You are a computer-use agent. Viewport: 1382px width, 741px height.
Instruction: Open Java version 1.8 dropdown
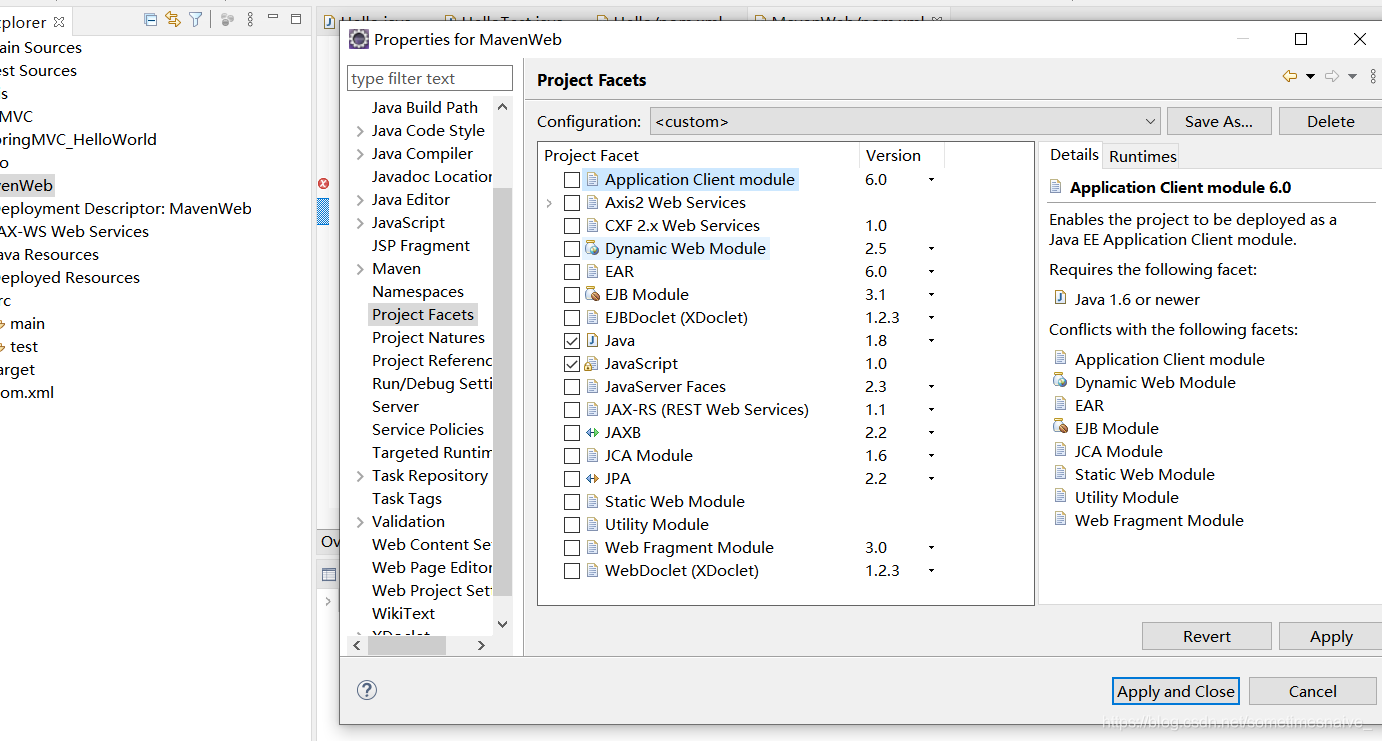(x=931, y=341)
